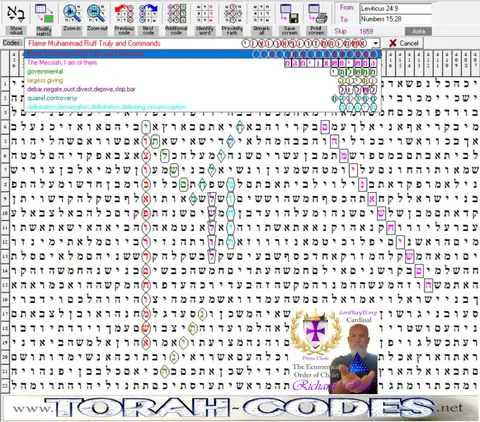Click the Codes combo box text field

point(198,43)
